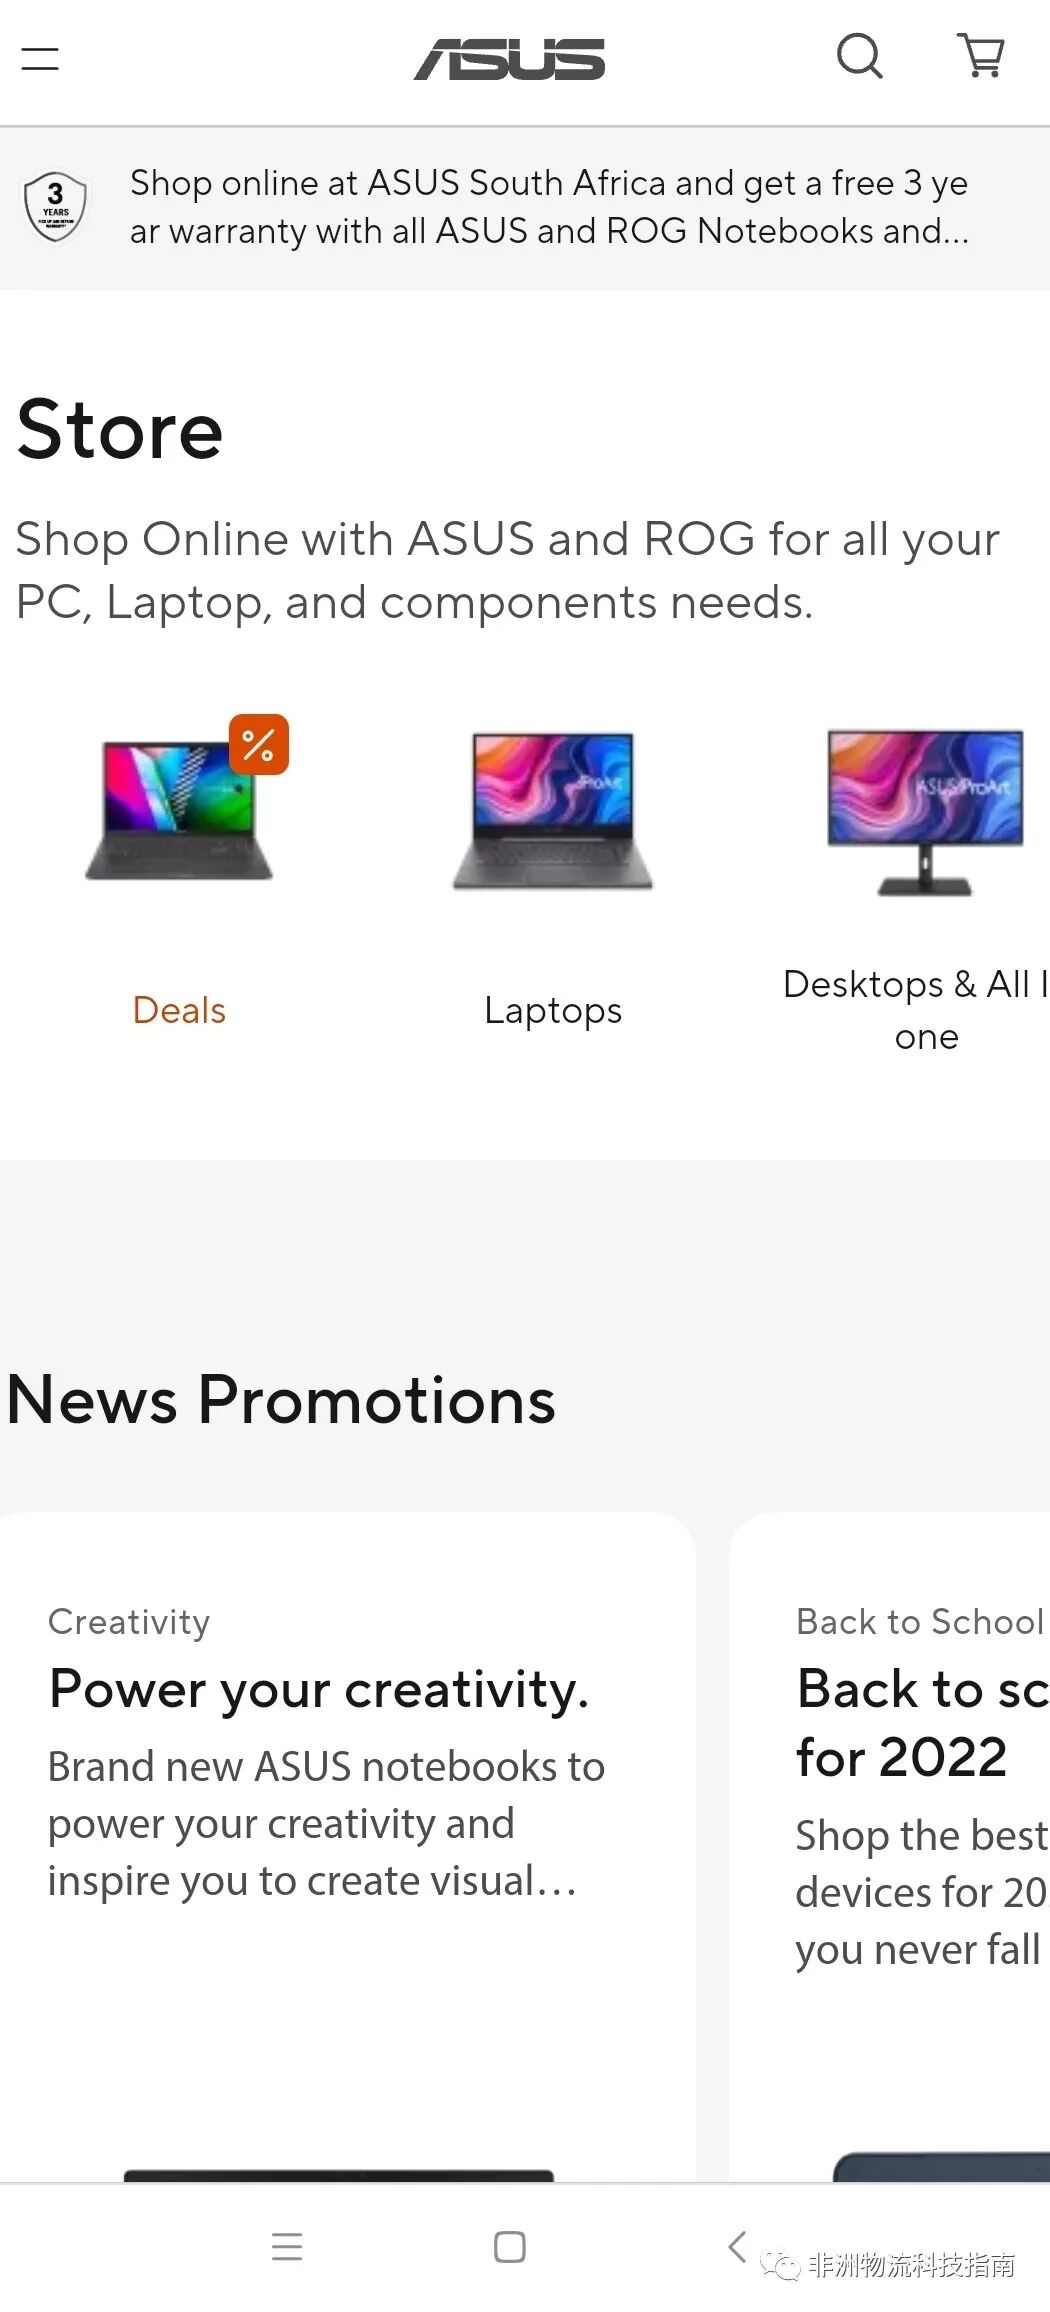This screenshot has width=1050, height=2312.
Task: Tap Android recent apps icon
Action: (287, 2246)
